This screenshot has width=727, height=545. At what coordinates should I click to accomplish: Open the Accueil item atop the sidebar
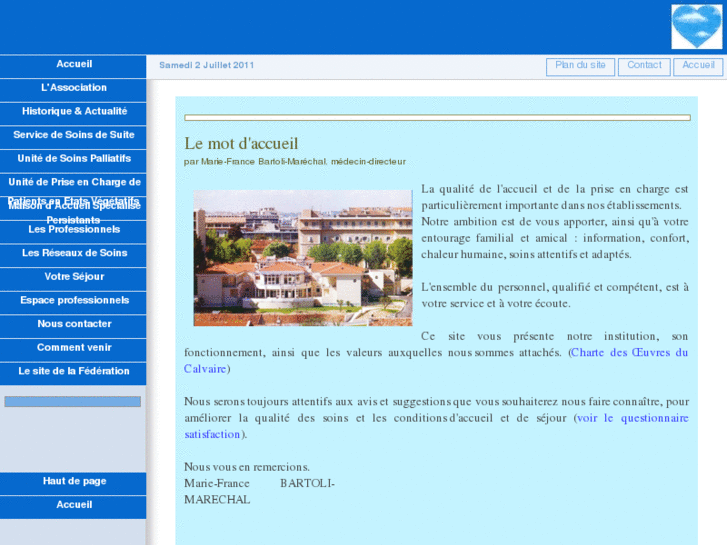73,66
